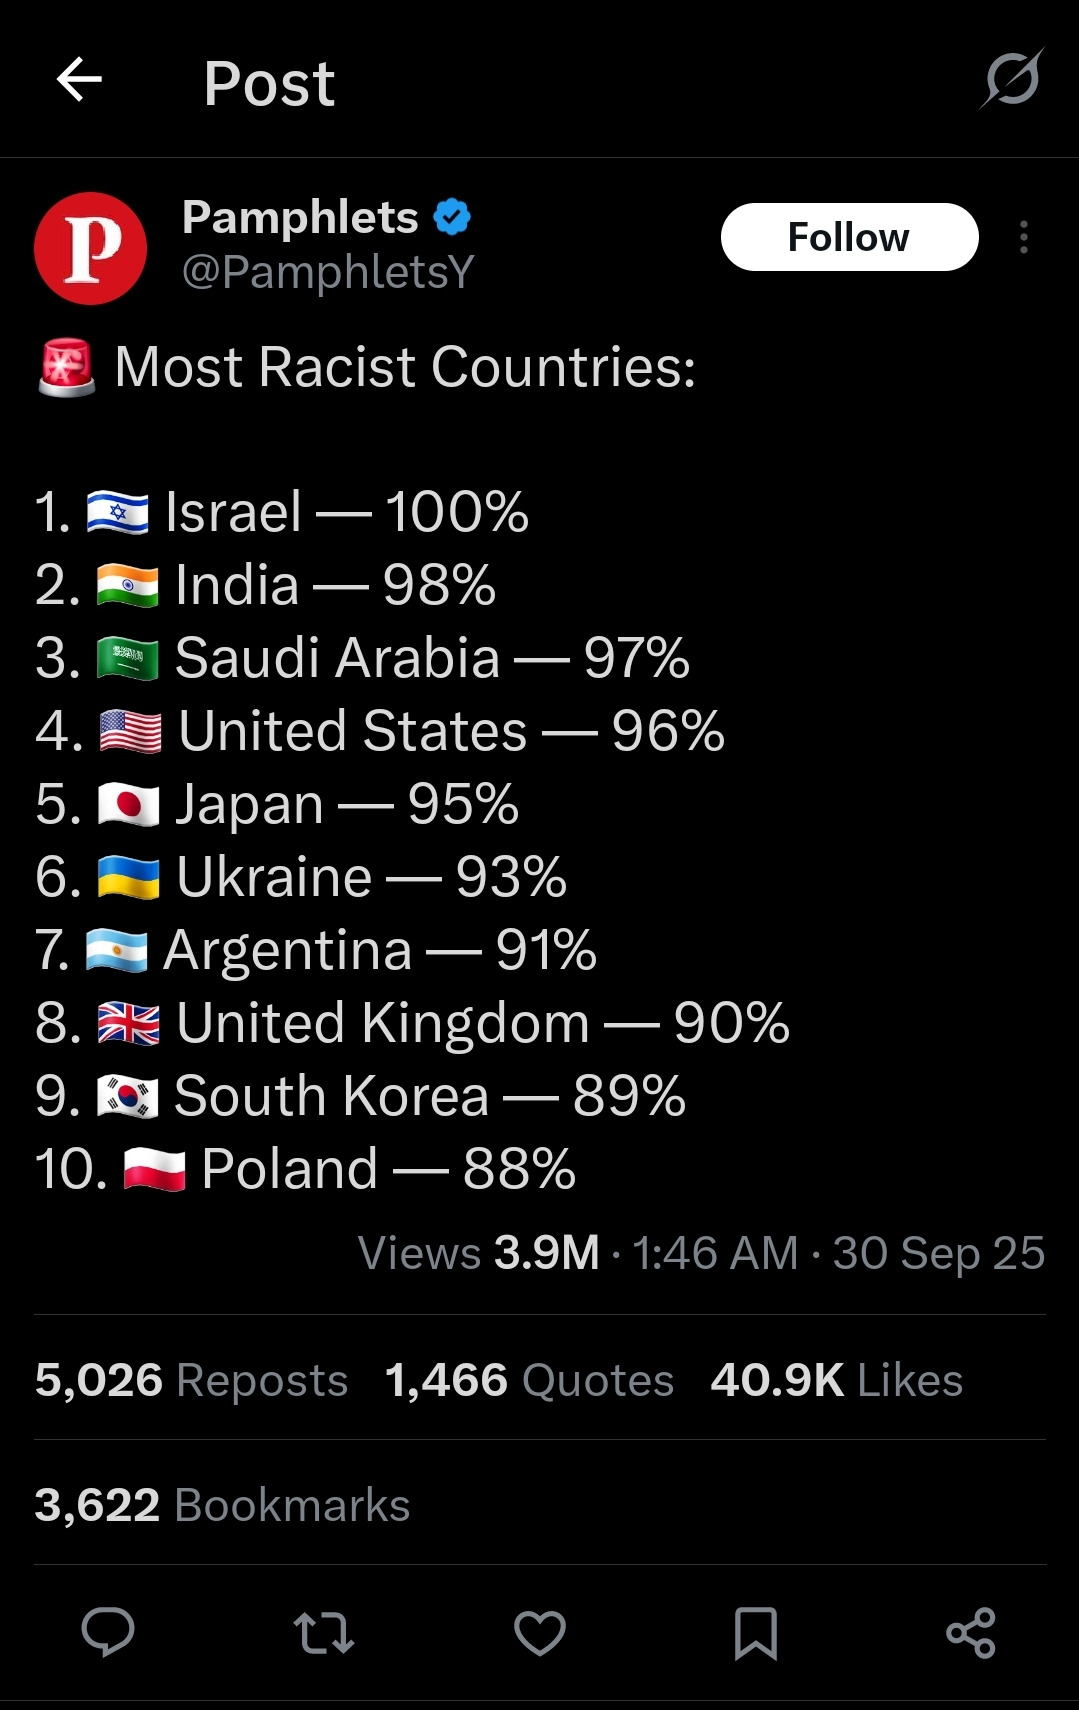1079x1710 pixels.
Task: Open the three-dot more options menu
Action: (1023, 237)
